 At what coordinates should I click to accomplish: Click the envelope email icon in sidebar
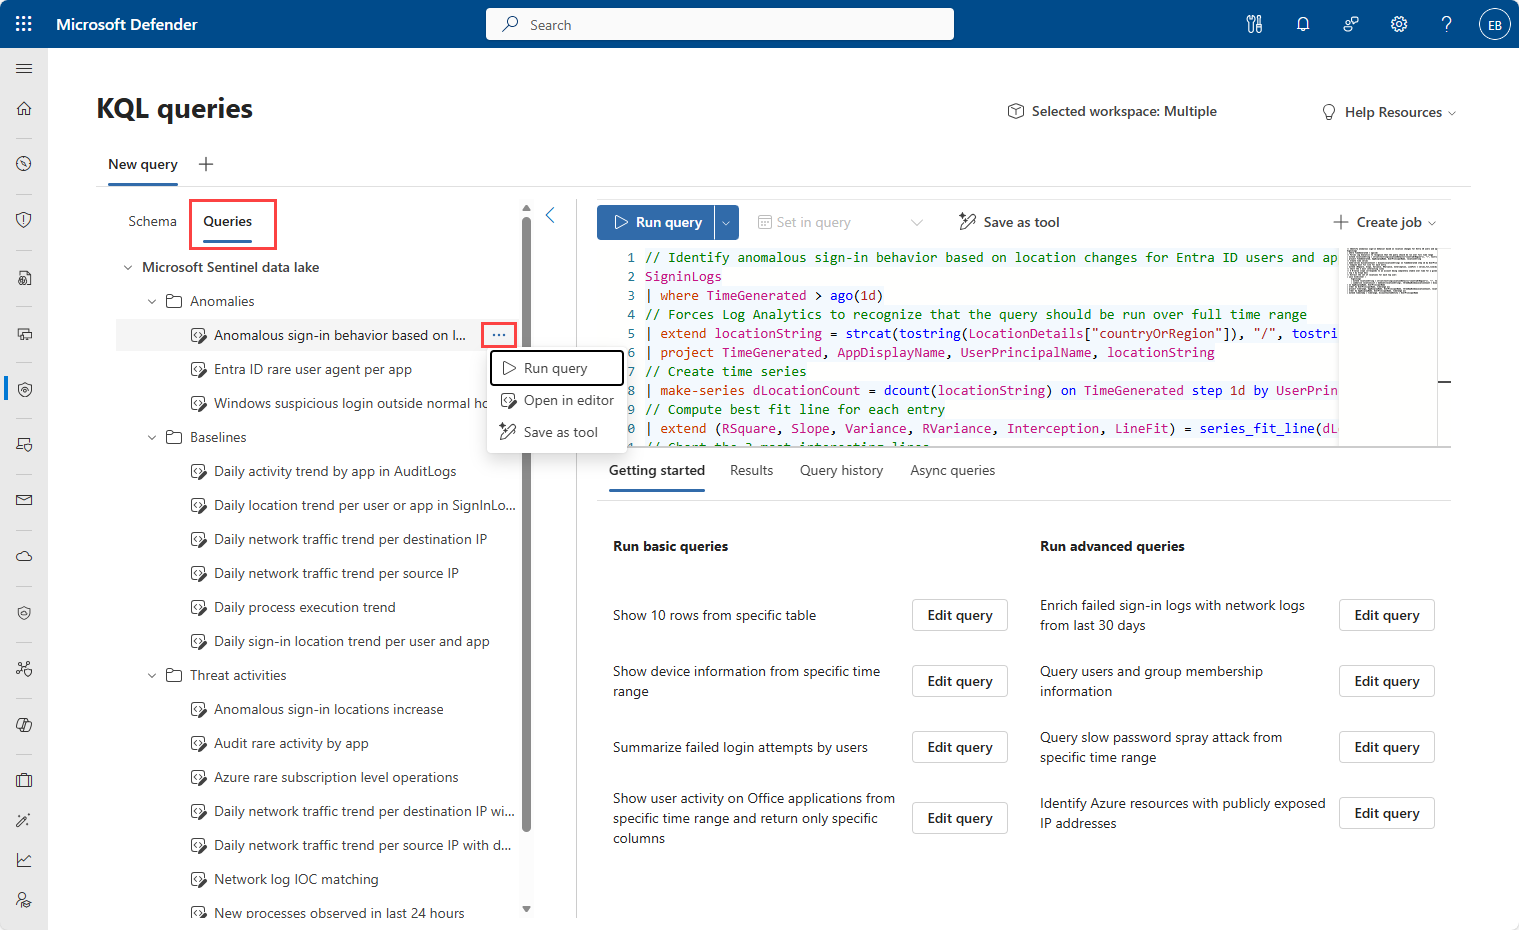[x=24, y=500]
